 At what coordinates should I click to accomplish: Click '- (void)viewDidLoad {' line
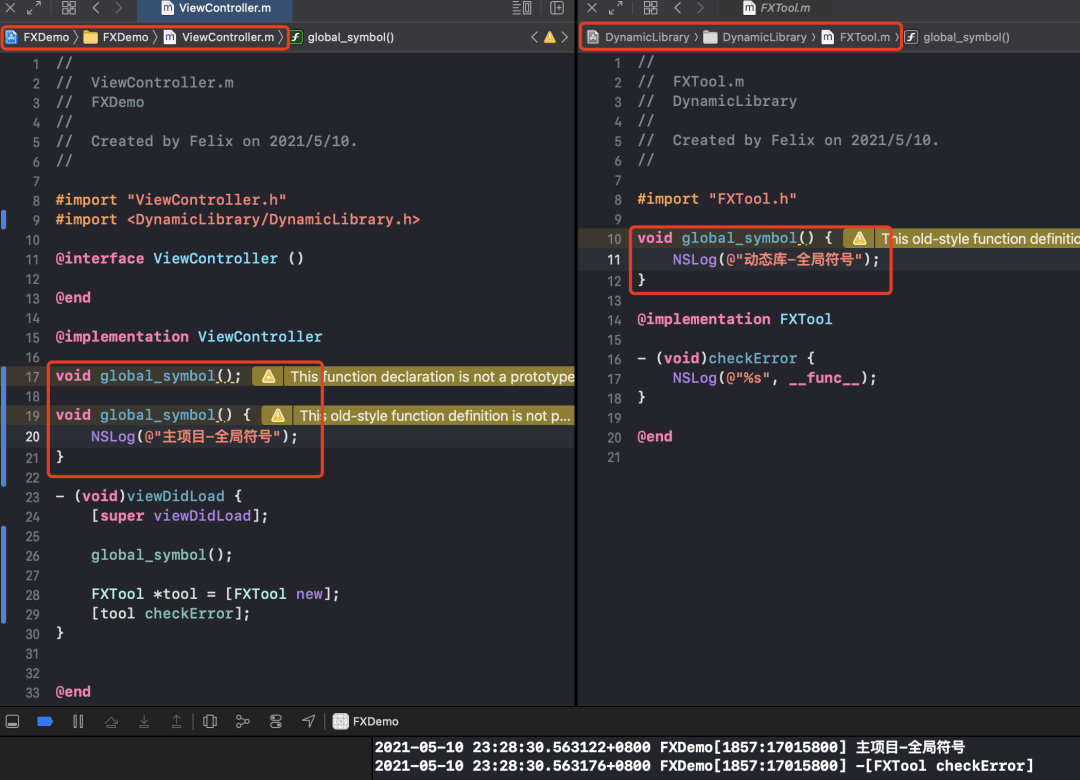[x=149, y=496]
